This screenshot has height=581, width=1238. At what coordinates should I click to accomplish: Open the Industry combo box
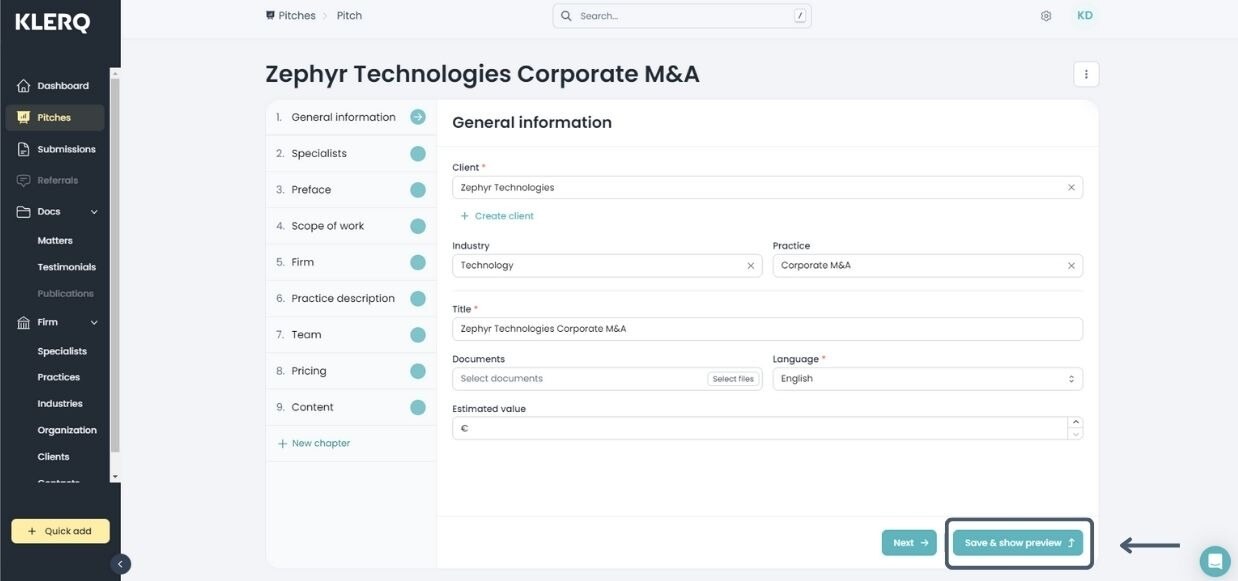[607, 265]
